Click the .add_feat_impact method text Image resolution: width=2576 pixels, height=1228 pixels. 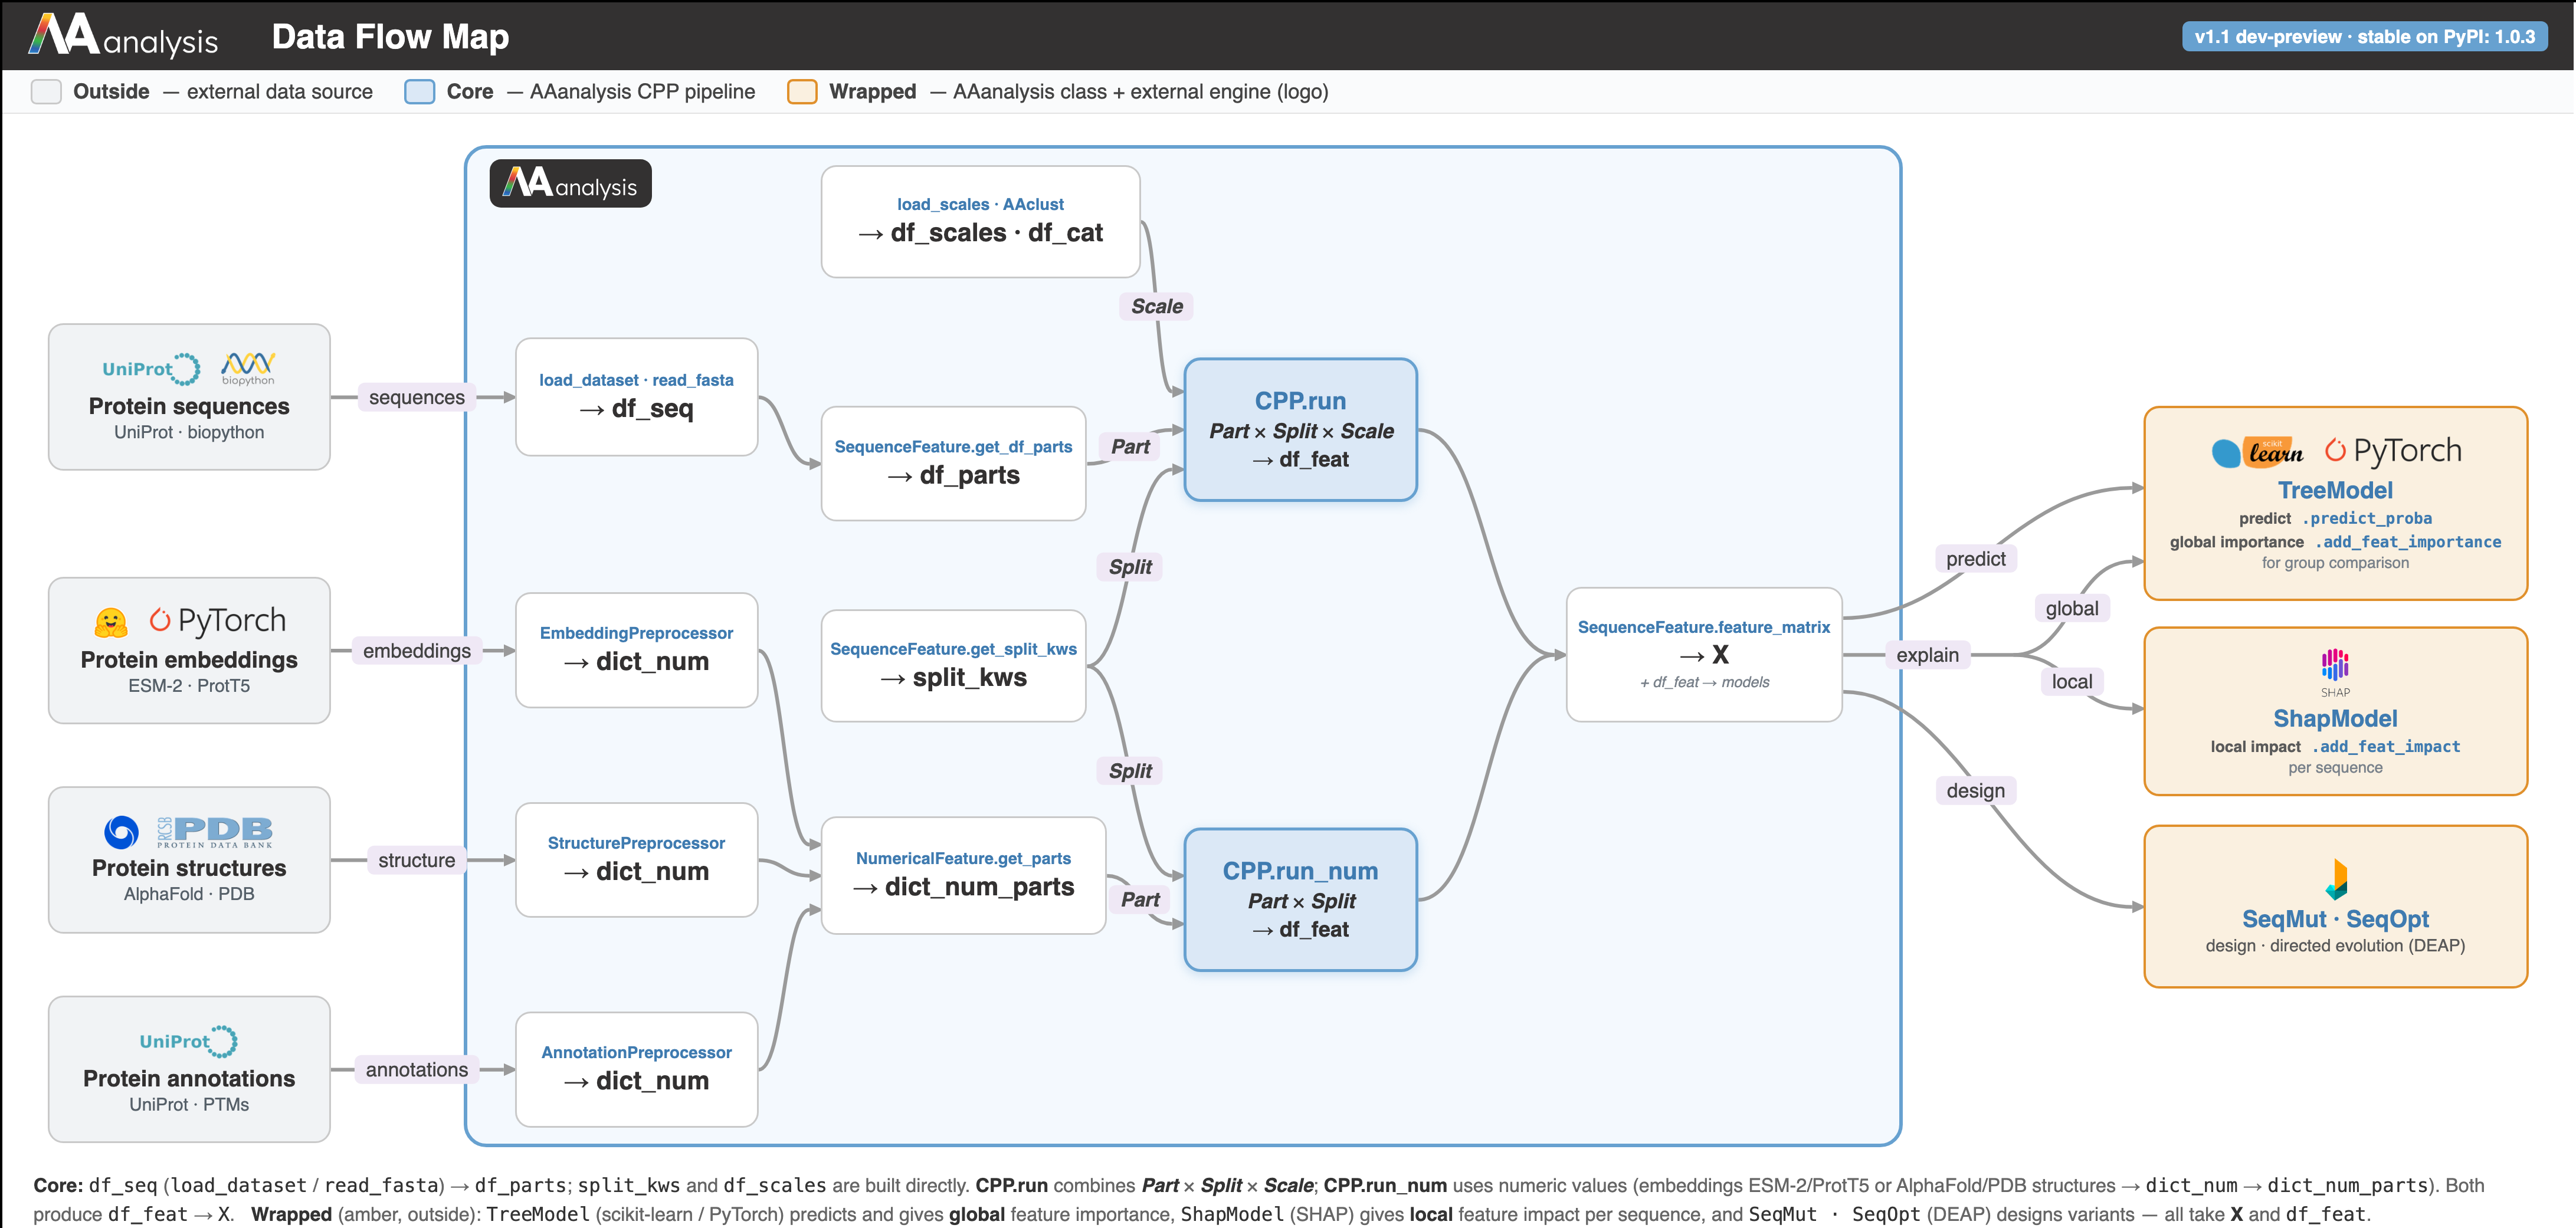coord(2385,746)
